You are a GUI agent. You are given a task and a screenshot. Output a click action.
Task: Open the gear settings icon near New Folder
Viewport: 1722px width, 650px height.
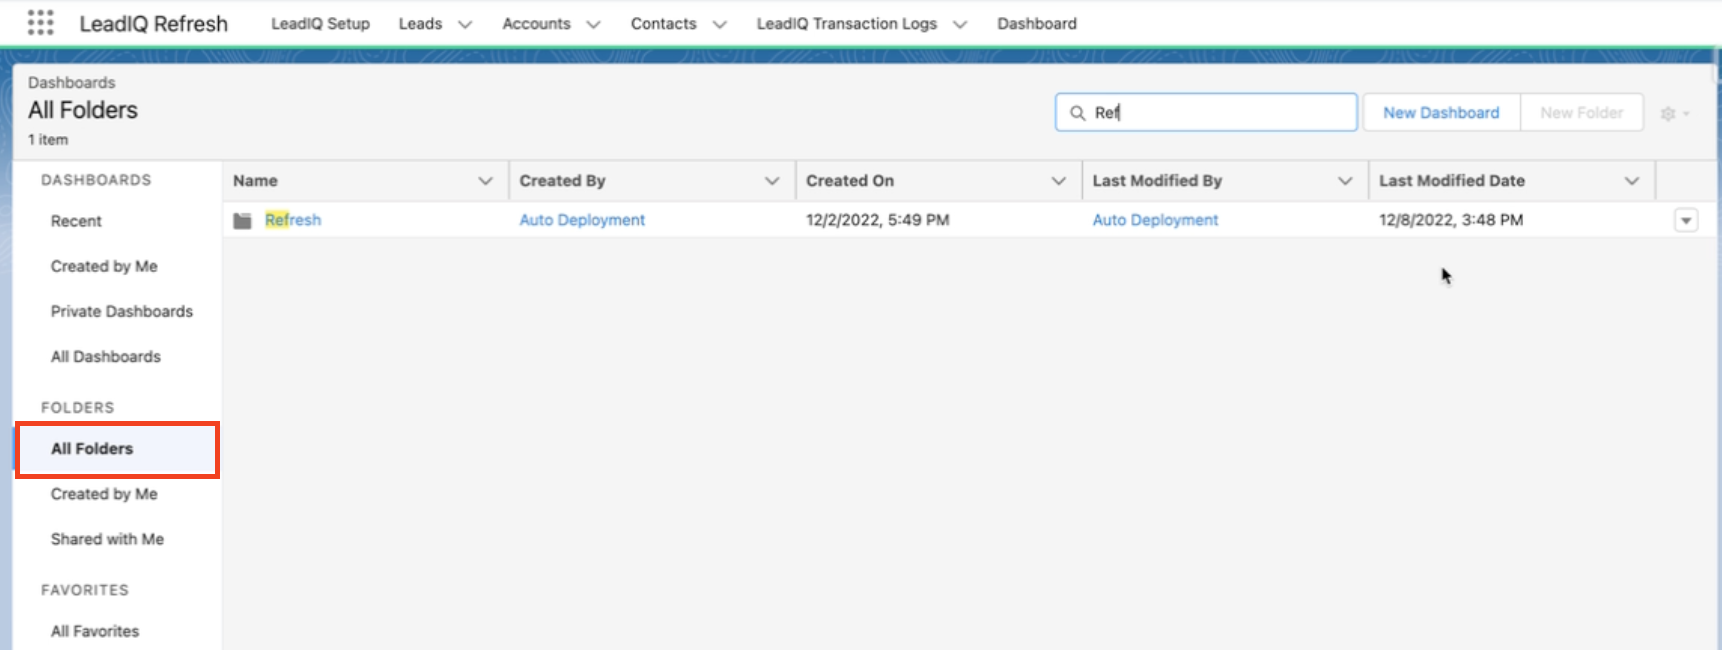pos(1673,113)
